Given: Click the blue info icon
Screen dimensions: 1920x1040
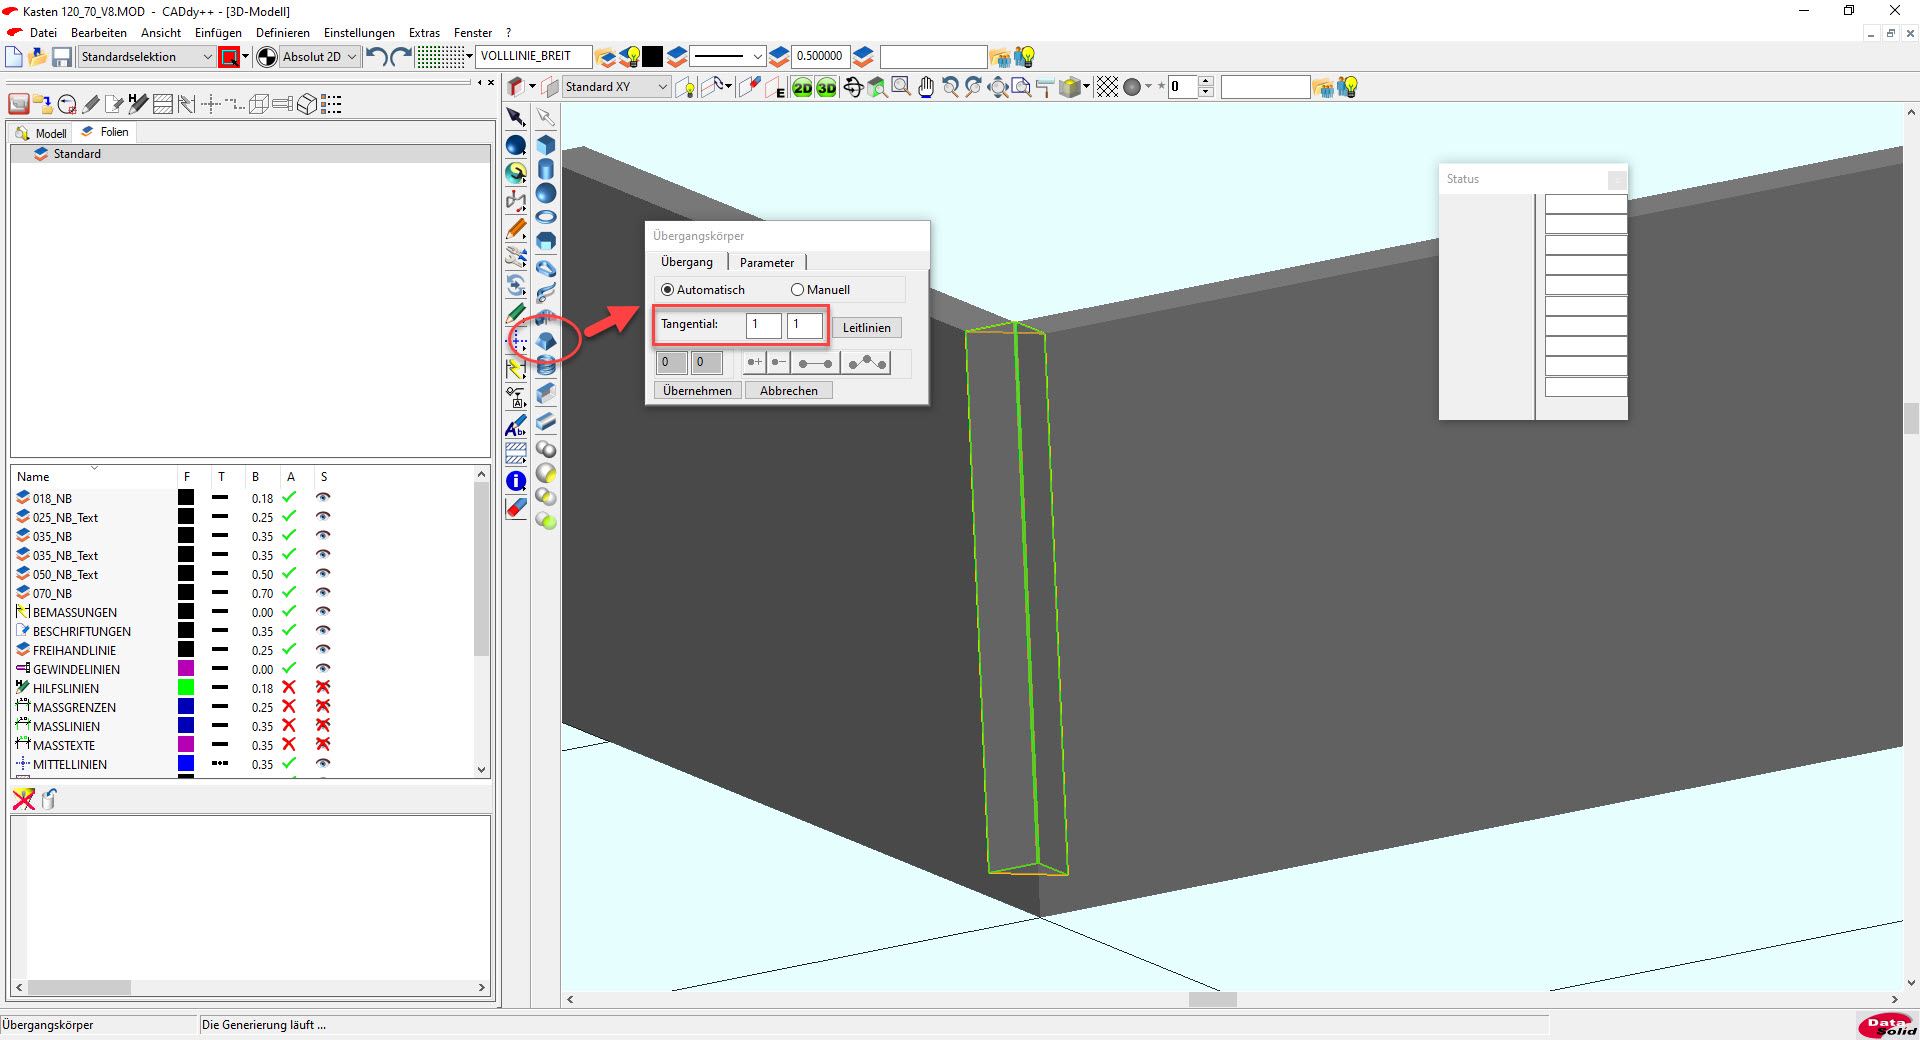Looking at the screenshot, I should 516,481.
